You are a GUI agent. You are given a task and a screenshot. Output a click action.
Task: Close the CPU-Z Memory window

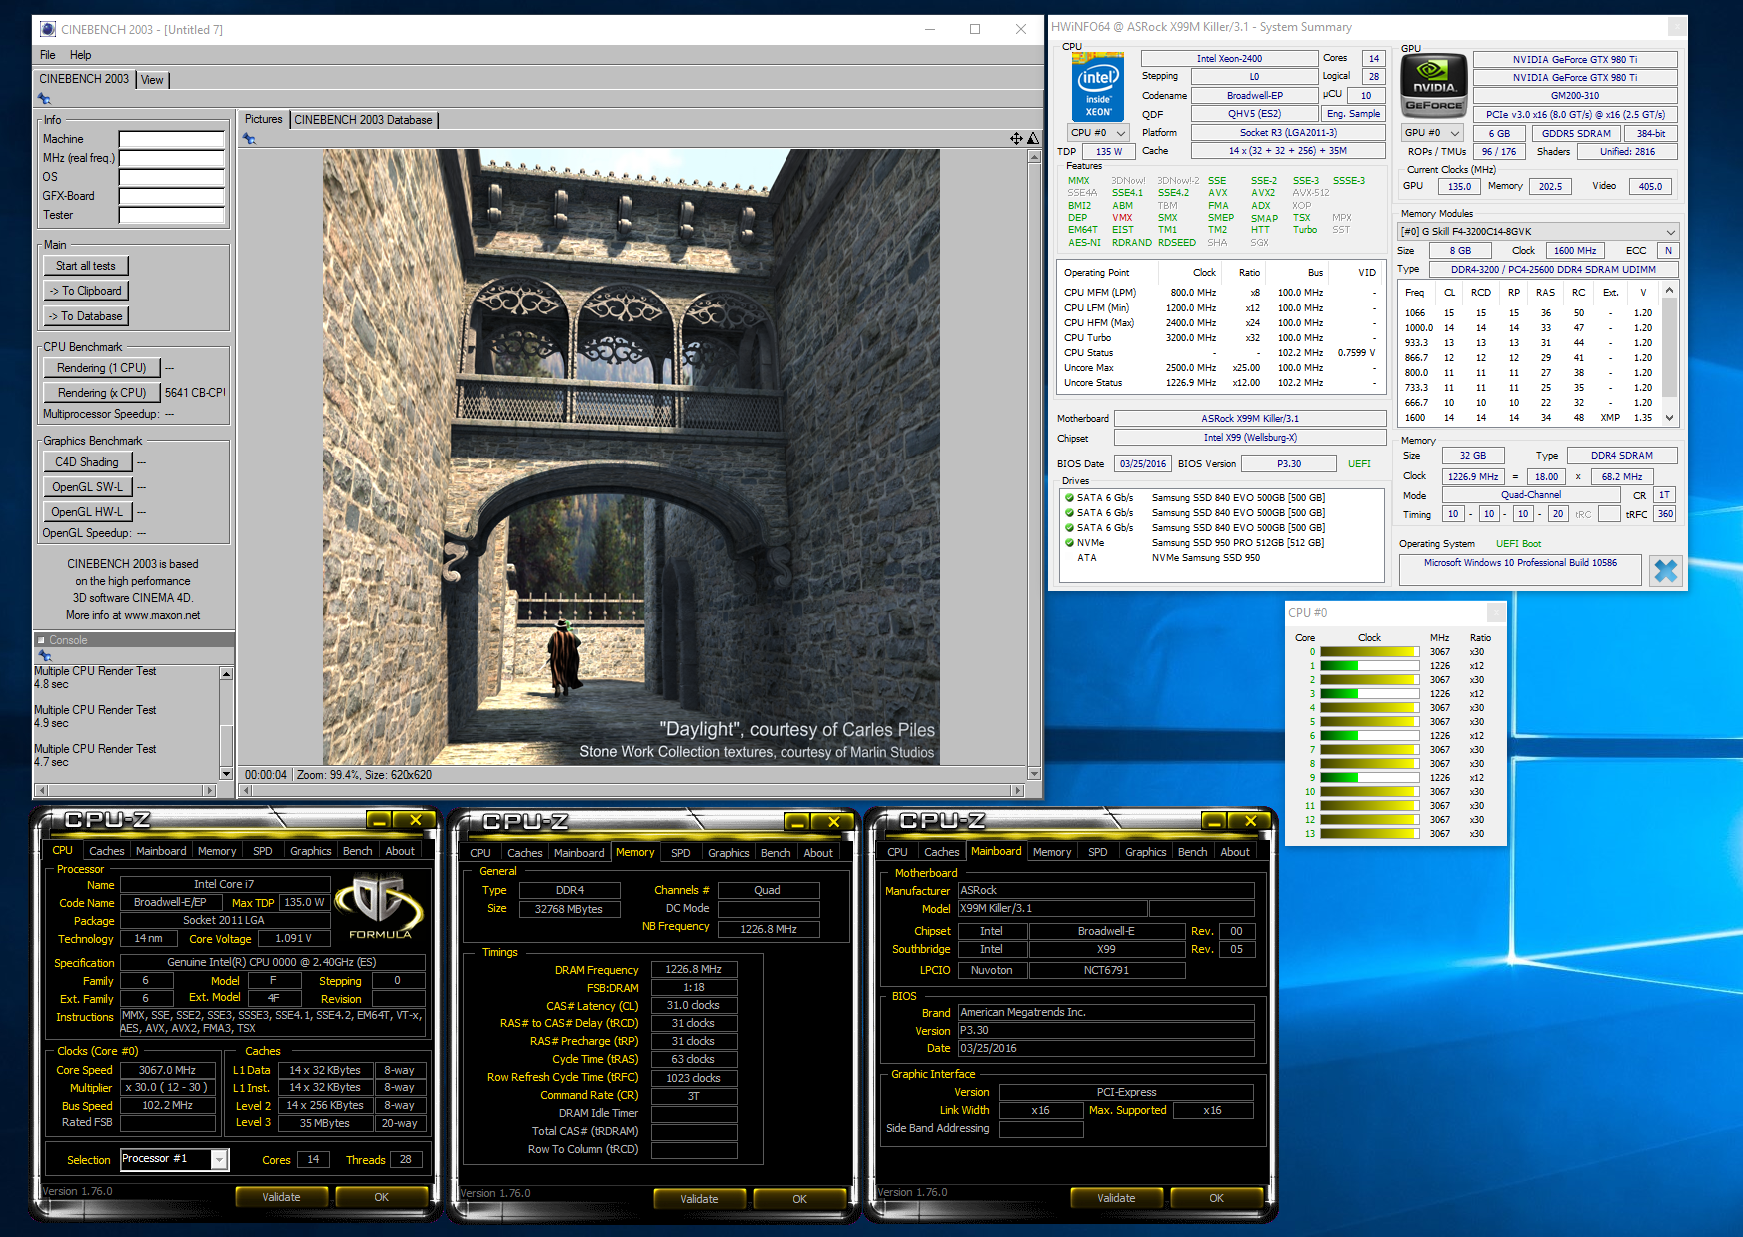[833, 822]
